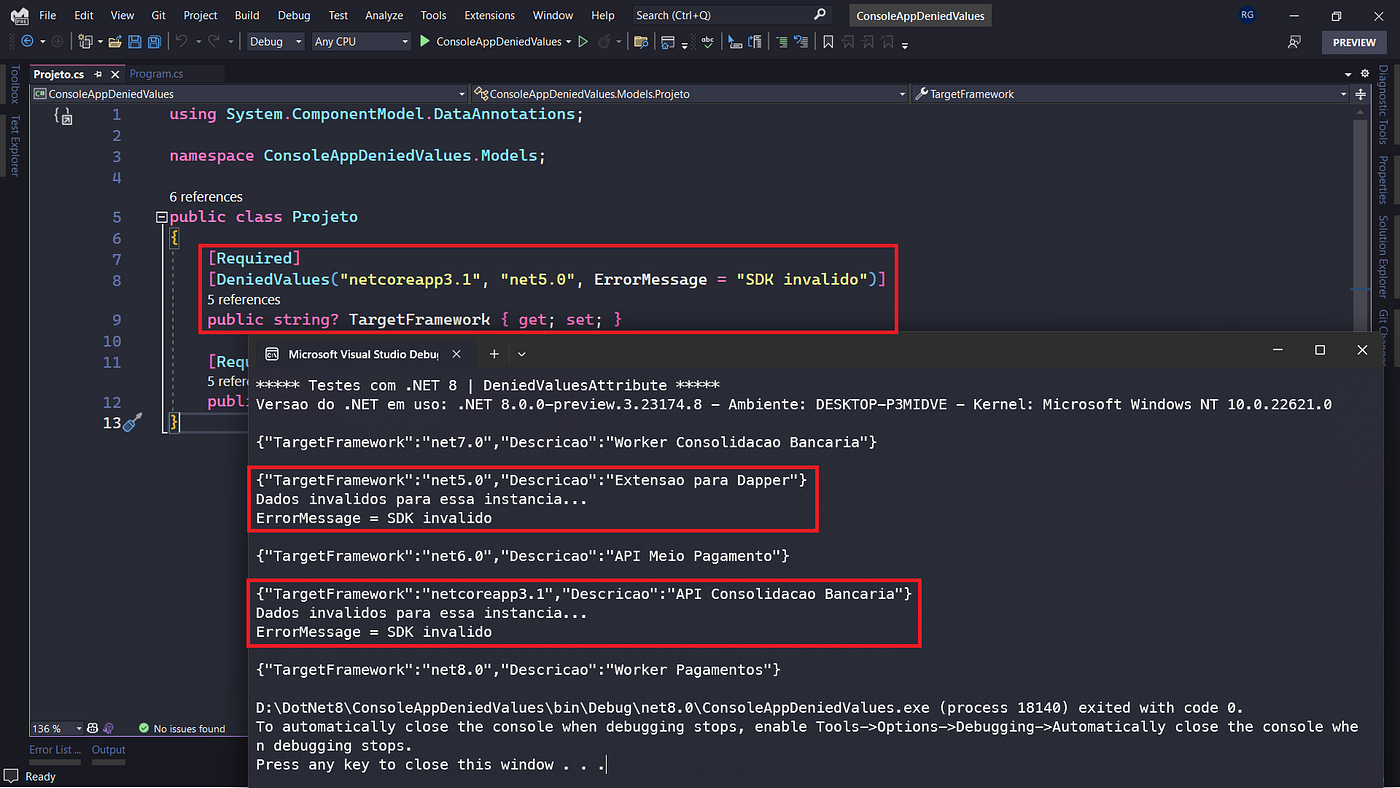Open the ConsoleAppDeniedValues project scope dropdown
The height and width of the screenshot is (788, 1400).
(247, 94)
